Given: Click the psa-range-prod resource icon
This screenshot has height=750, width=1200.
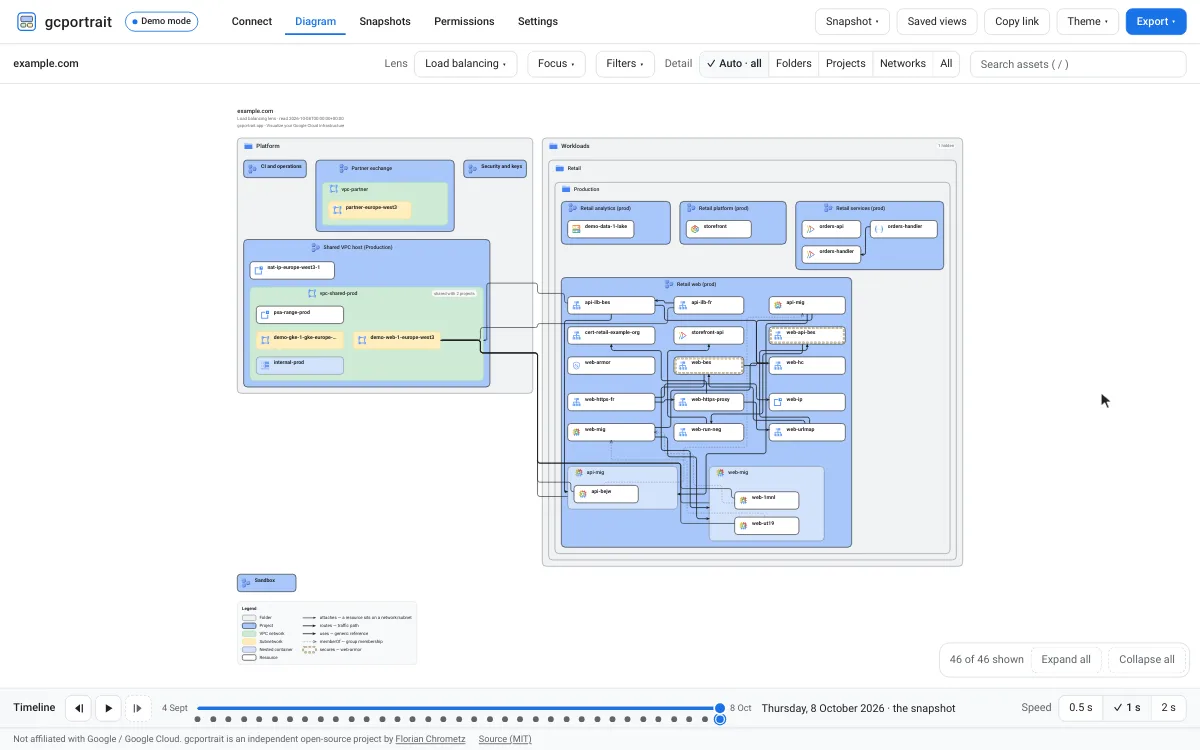Looking at the screenshot, I should [x=265, y=313].
